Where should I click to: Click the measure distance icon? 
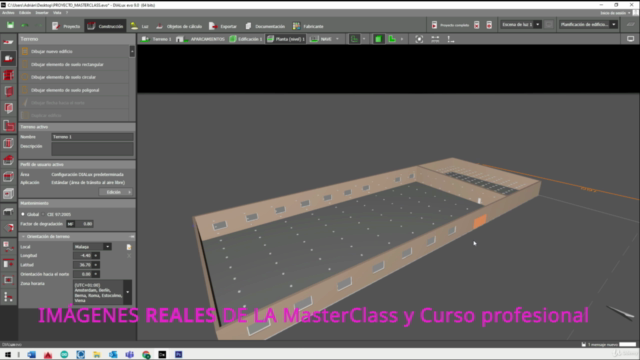(x=436, y=39)
